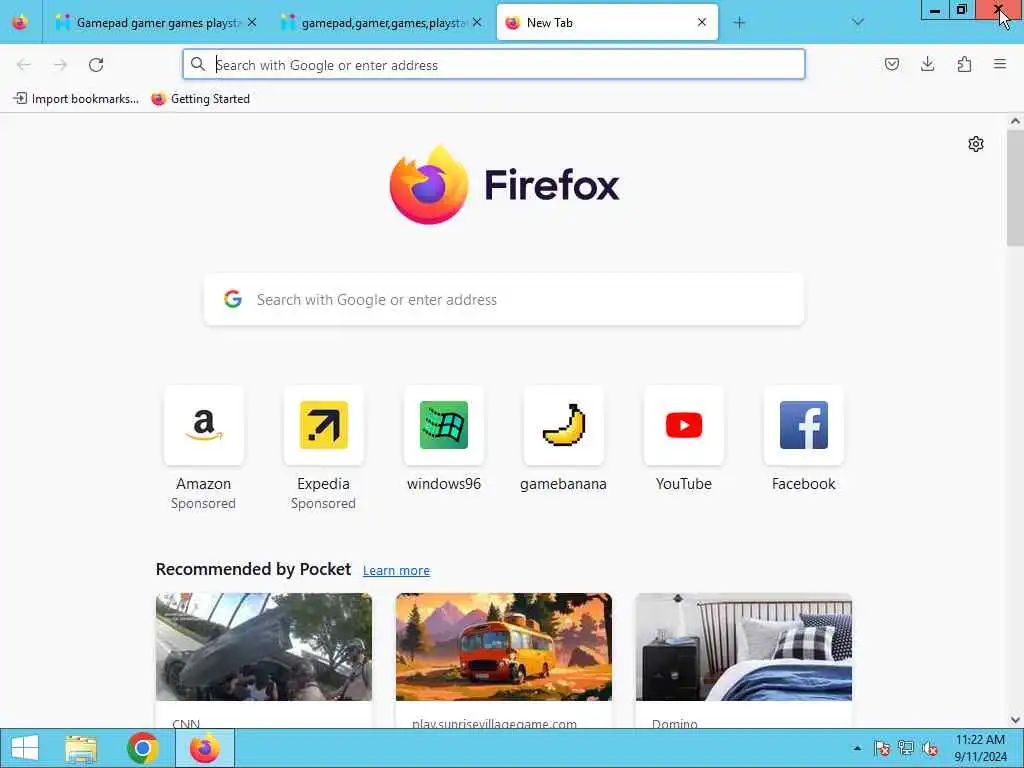Switch to first Gamepad gamer games tab

click(x=157, y=23)
